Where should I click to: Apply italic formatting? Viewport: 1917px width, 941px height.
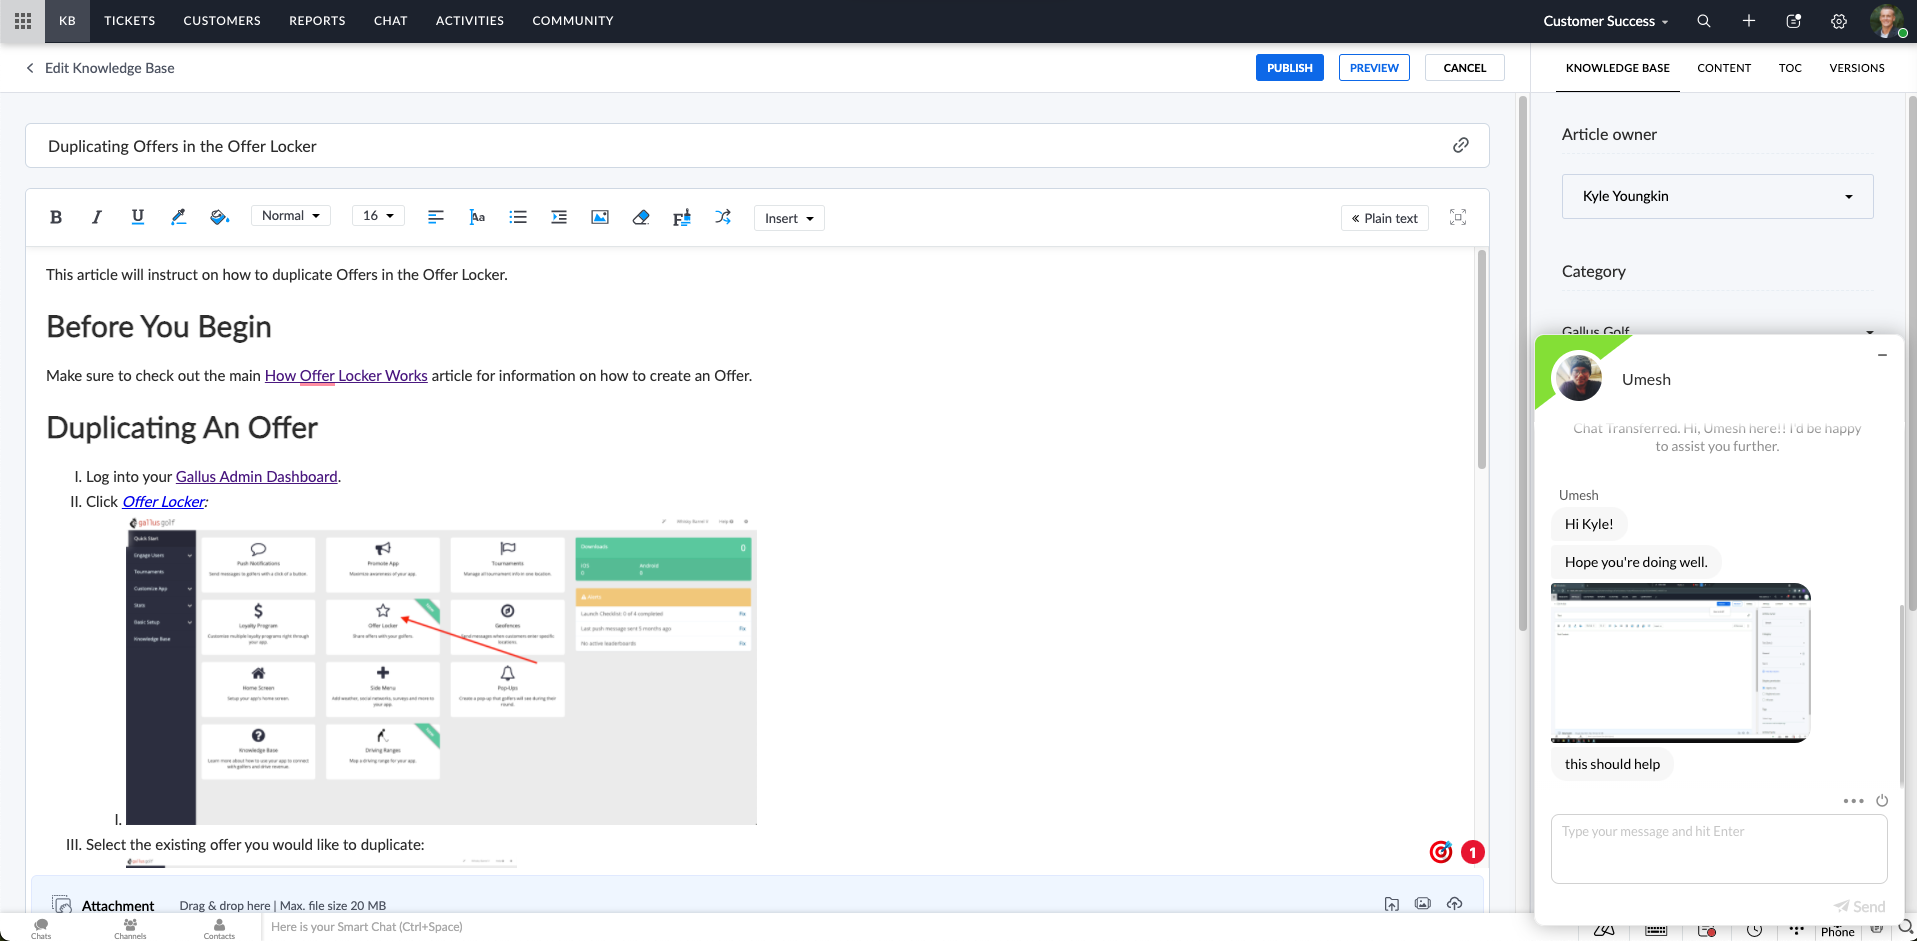(97, 217)
